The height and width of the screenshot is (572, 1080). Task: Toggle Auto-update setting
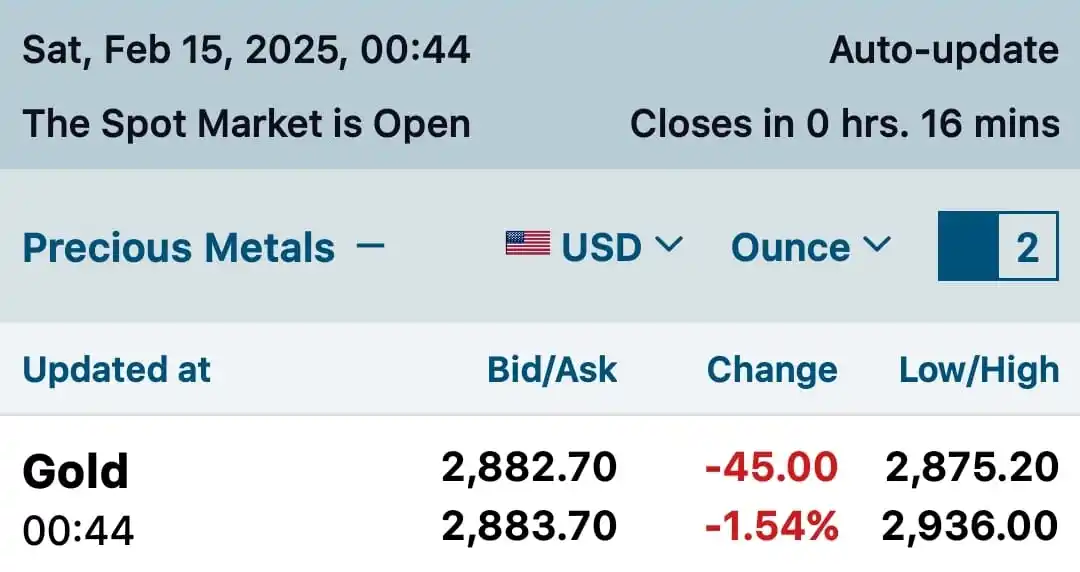coord(944,50)
